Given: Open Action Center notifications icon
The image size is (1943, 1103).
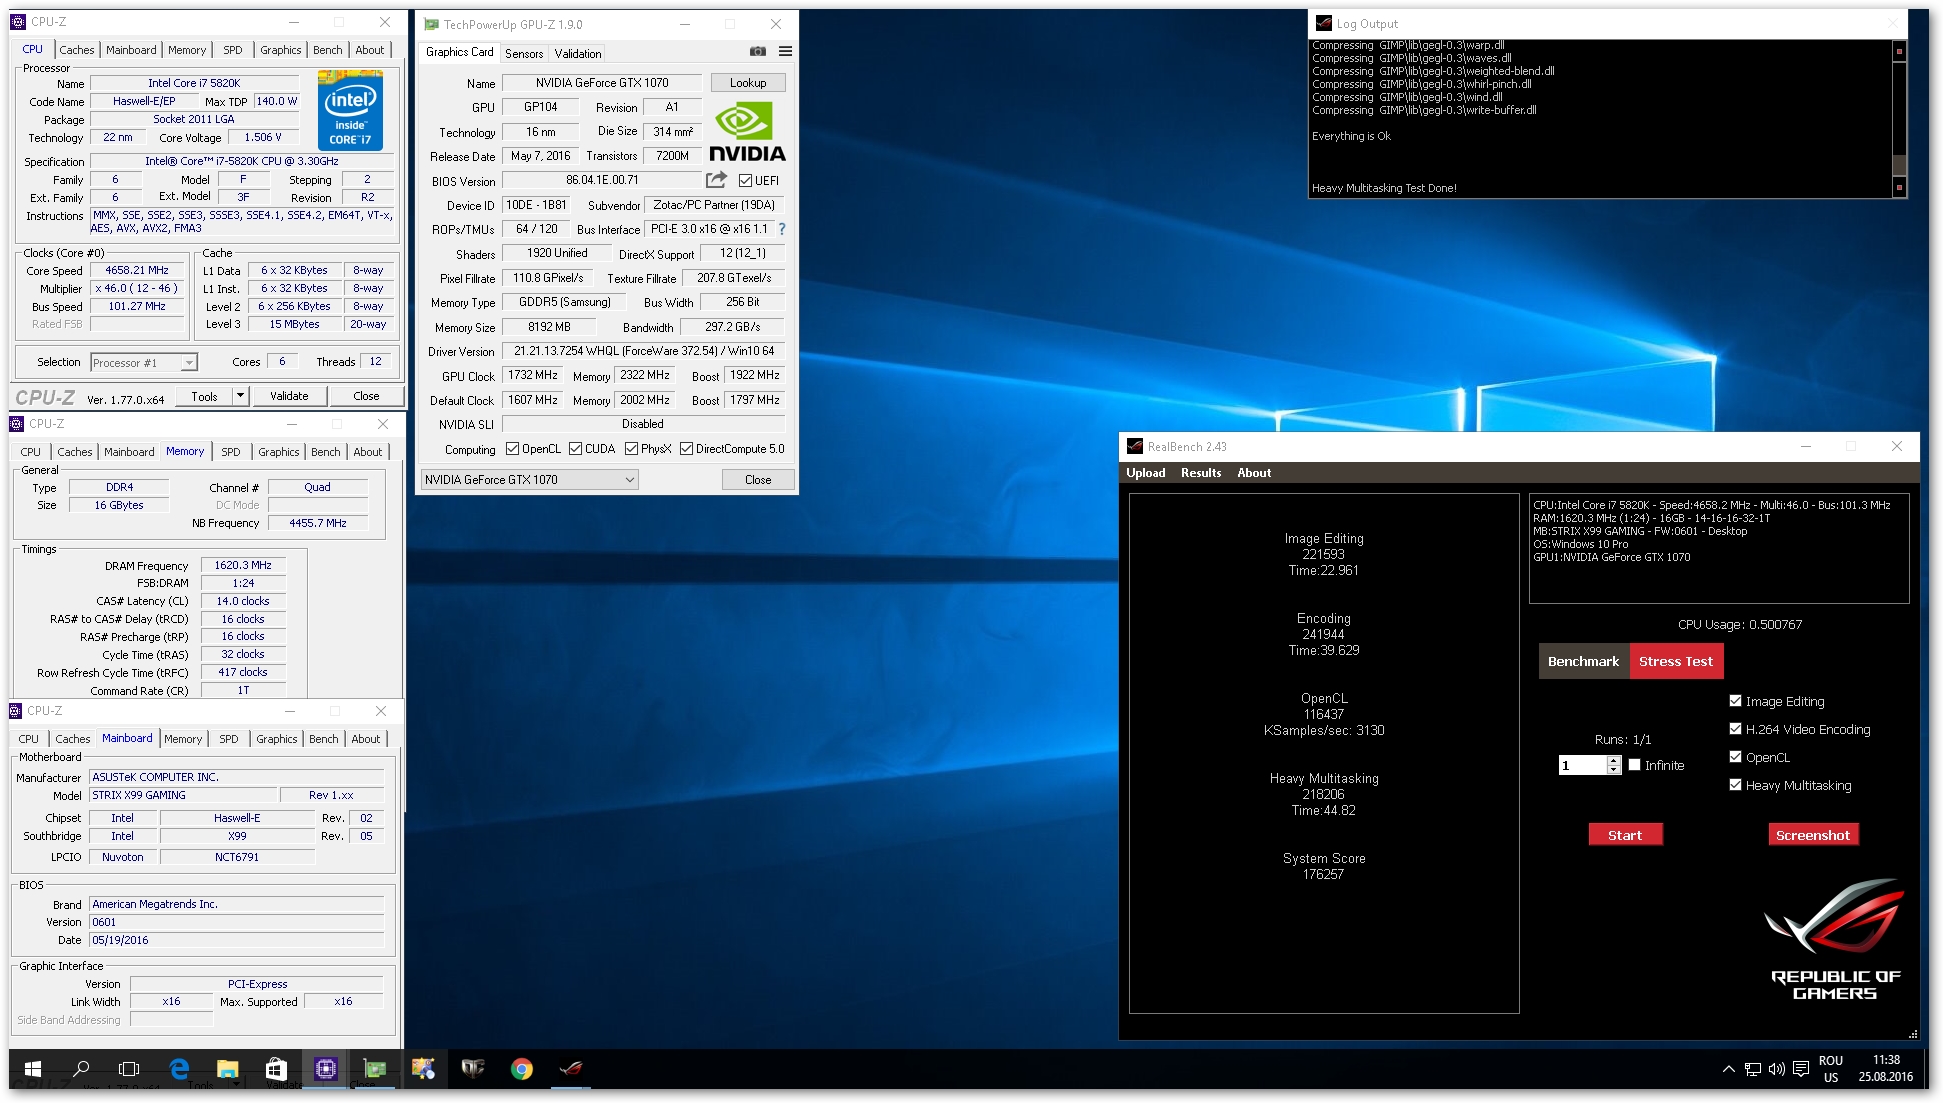Looking at the screenshot, I should point(1801,1069).
